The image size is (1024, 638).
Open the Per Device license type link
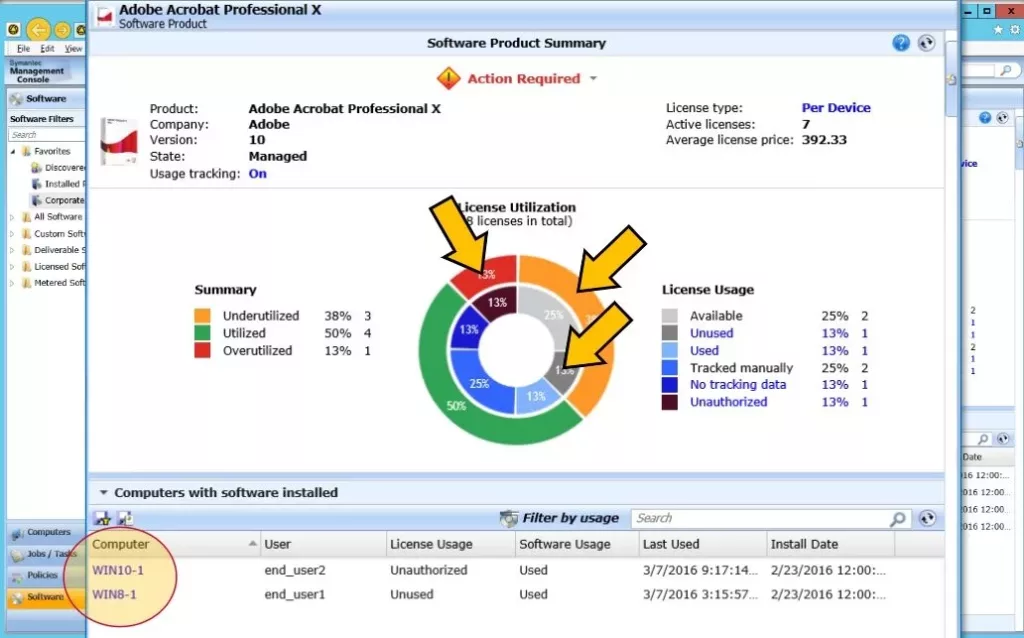click(x=836, y=108)
